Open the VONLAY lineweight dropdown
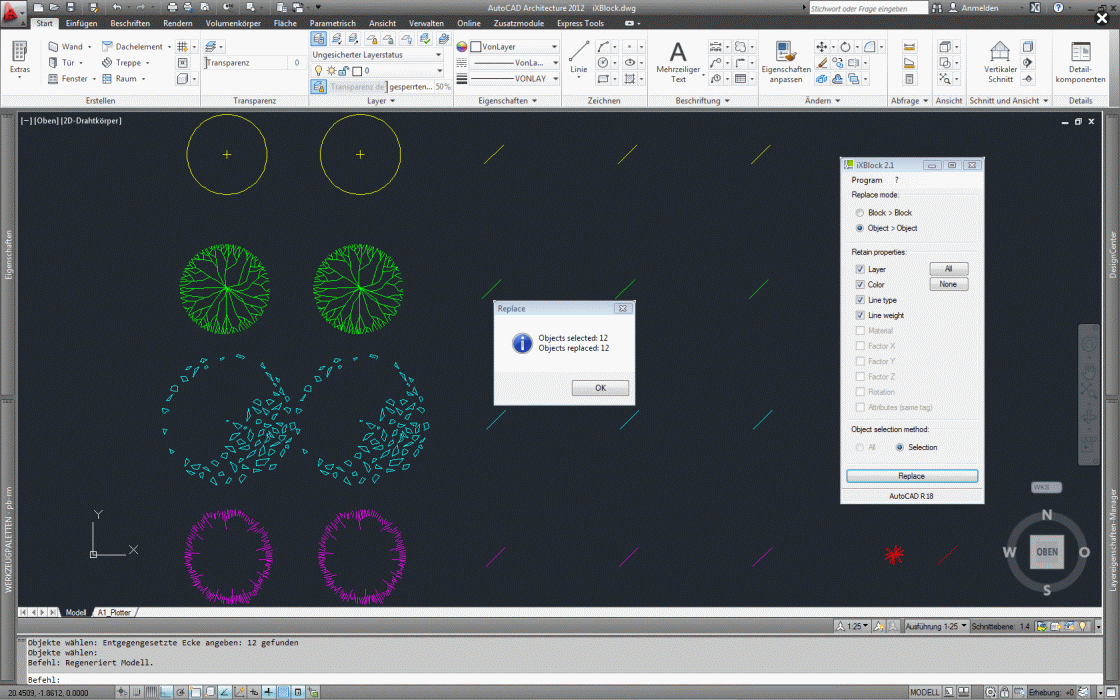 pyautogui.click(x=514, y=79)
